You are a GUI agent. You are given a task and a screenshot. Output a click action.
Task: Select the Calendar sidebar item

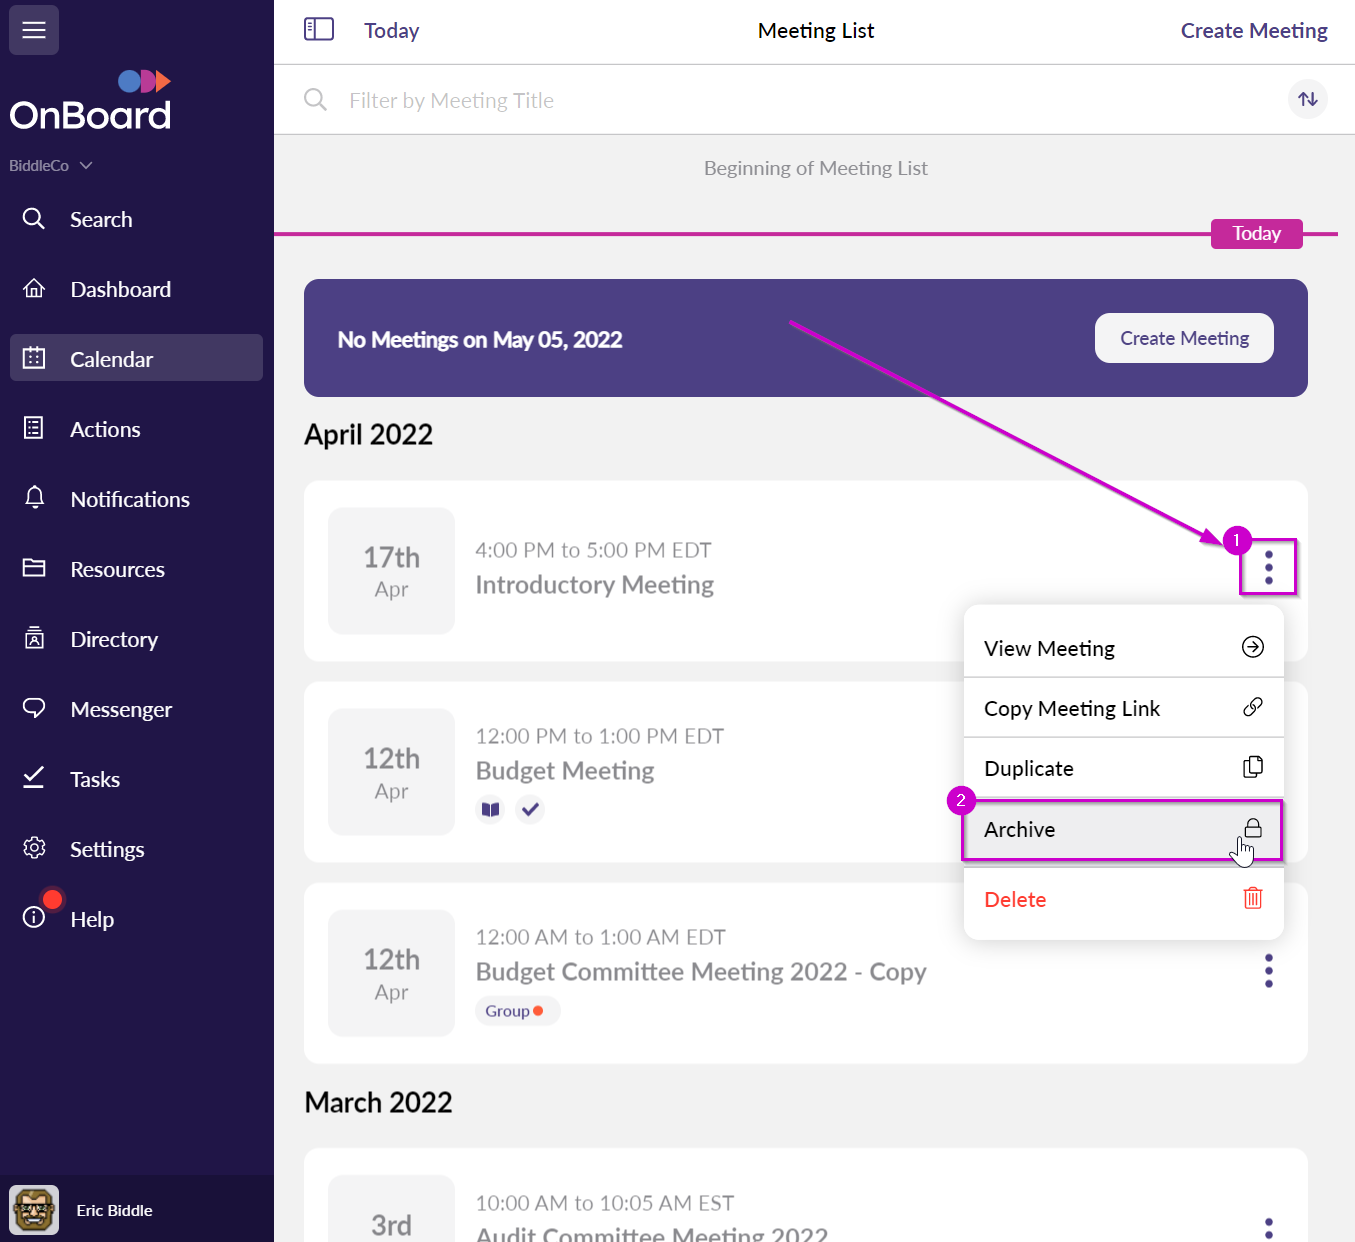coord(136,358)
